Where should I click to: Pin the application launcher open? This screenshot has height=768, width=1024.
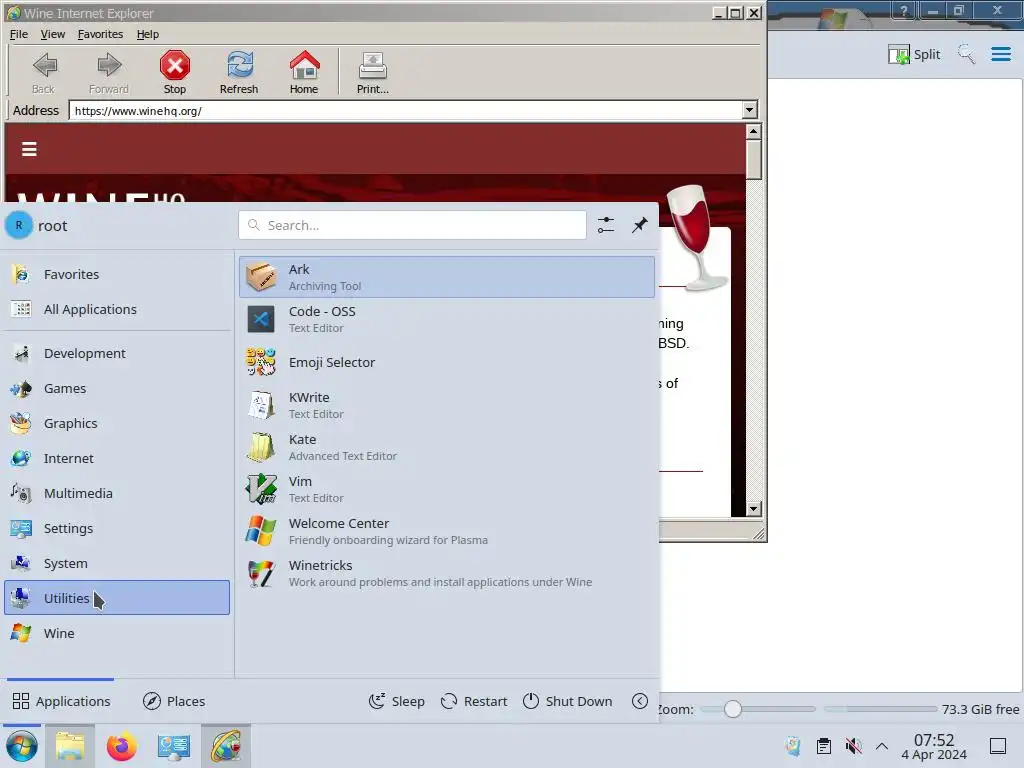click(x=639, y=225)
